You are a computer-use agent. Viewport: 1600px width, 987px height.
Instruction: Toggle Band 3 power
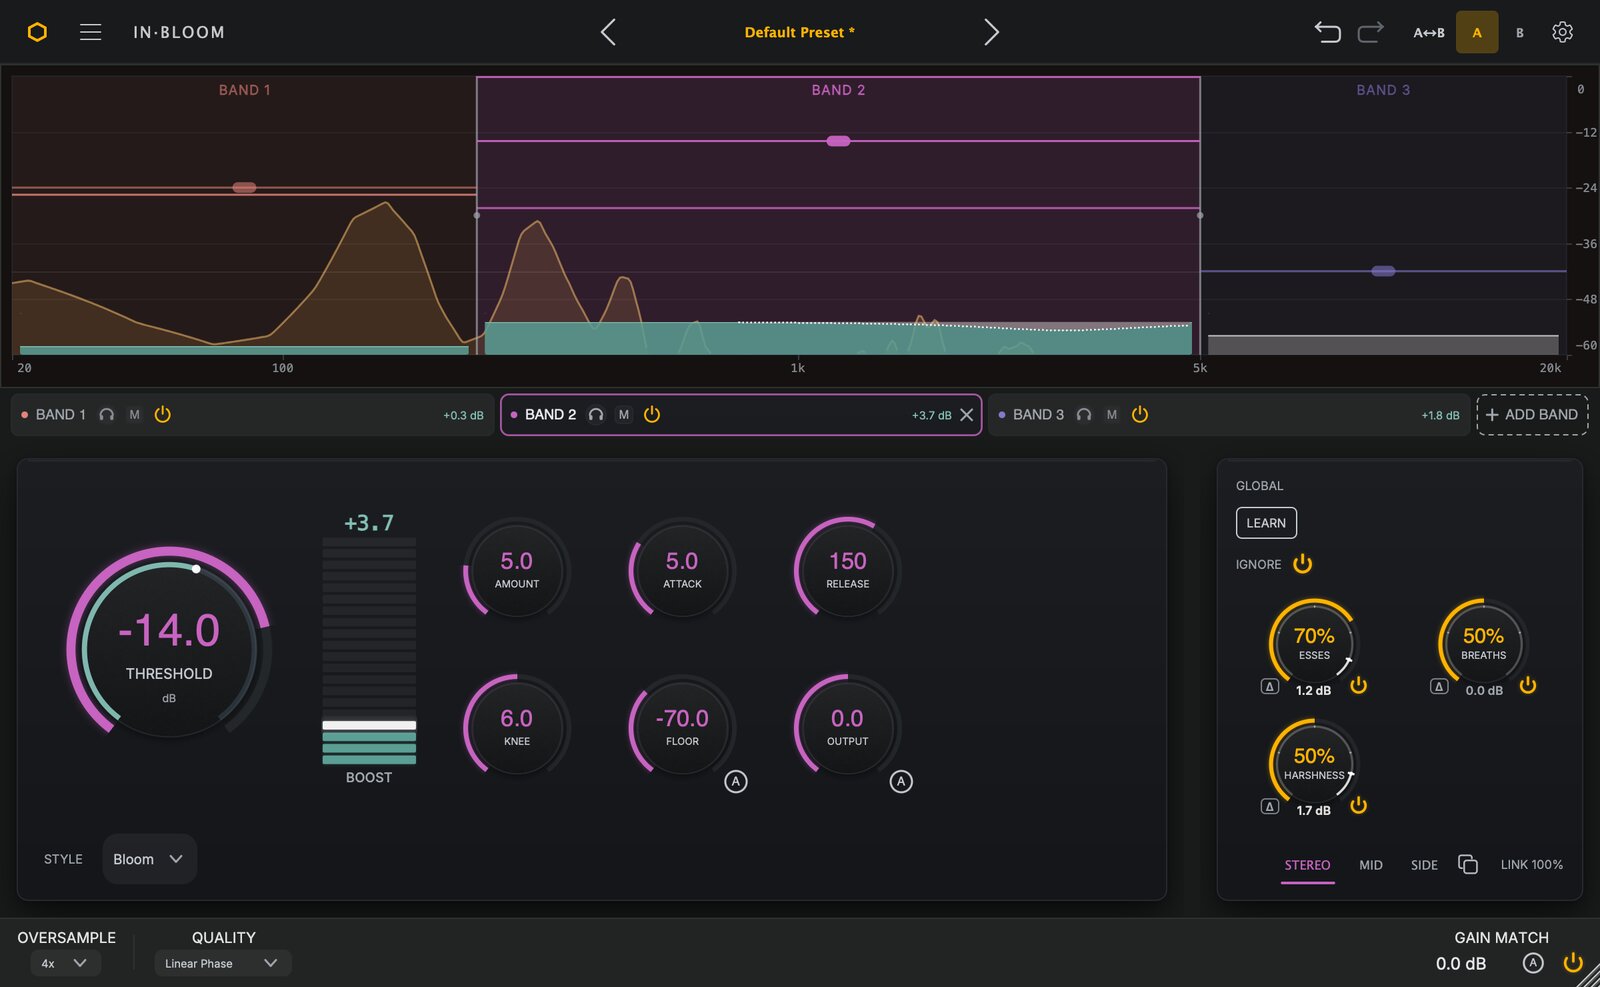[x=1140, y=415]
